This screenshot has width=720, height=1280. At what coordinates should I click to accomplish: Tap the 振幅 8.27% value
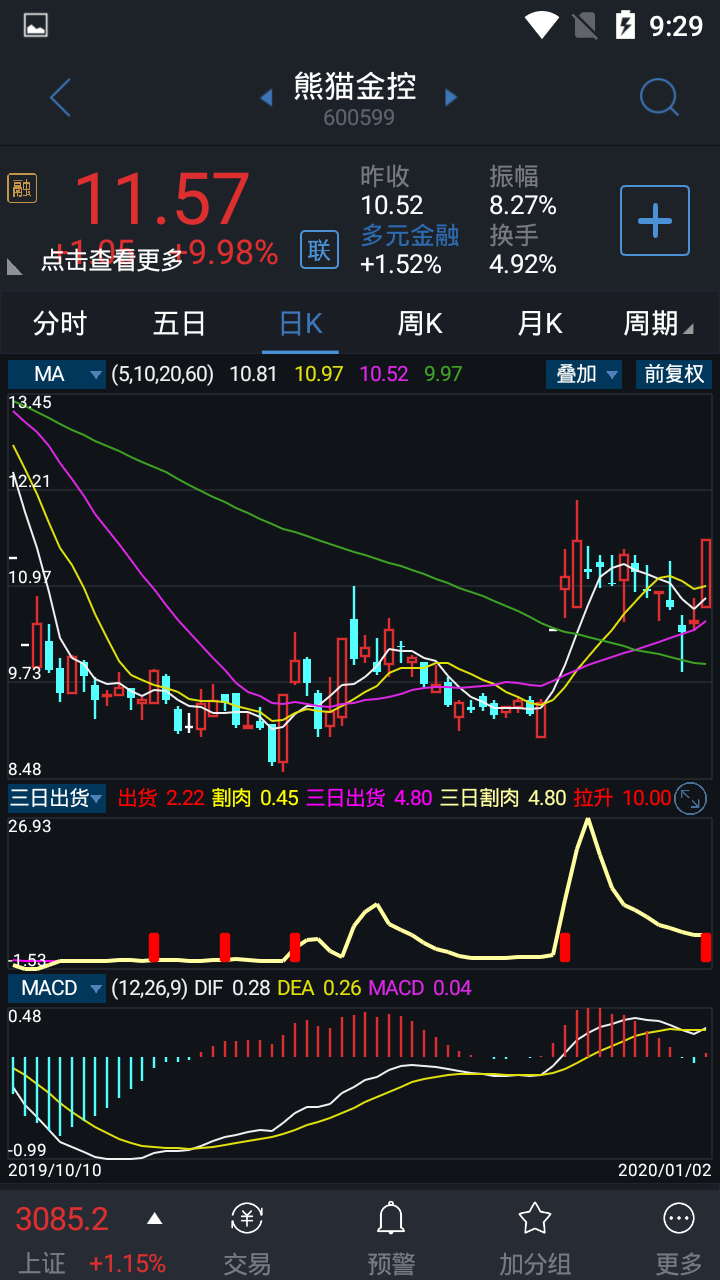[x=523, y=205]
